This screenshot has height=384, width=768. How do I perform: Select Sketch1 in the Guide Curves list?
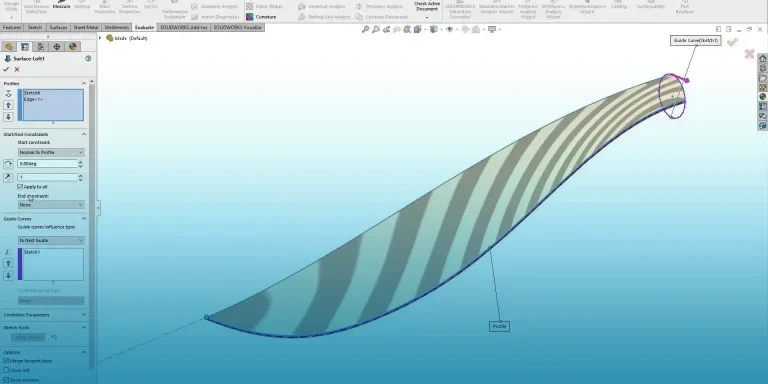pos(32,252)
